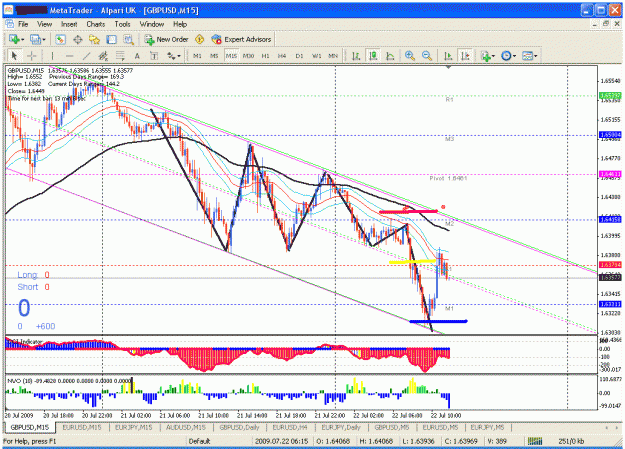
Task: Select the Trendline drawing tool
Action: point(86,56)
